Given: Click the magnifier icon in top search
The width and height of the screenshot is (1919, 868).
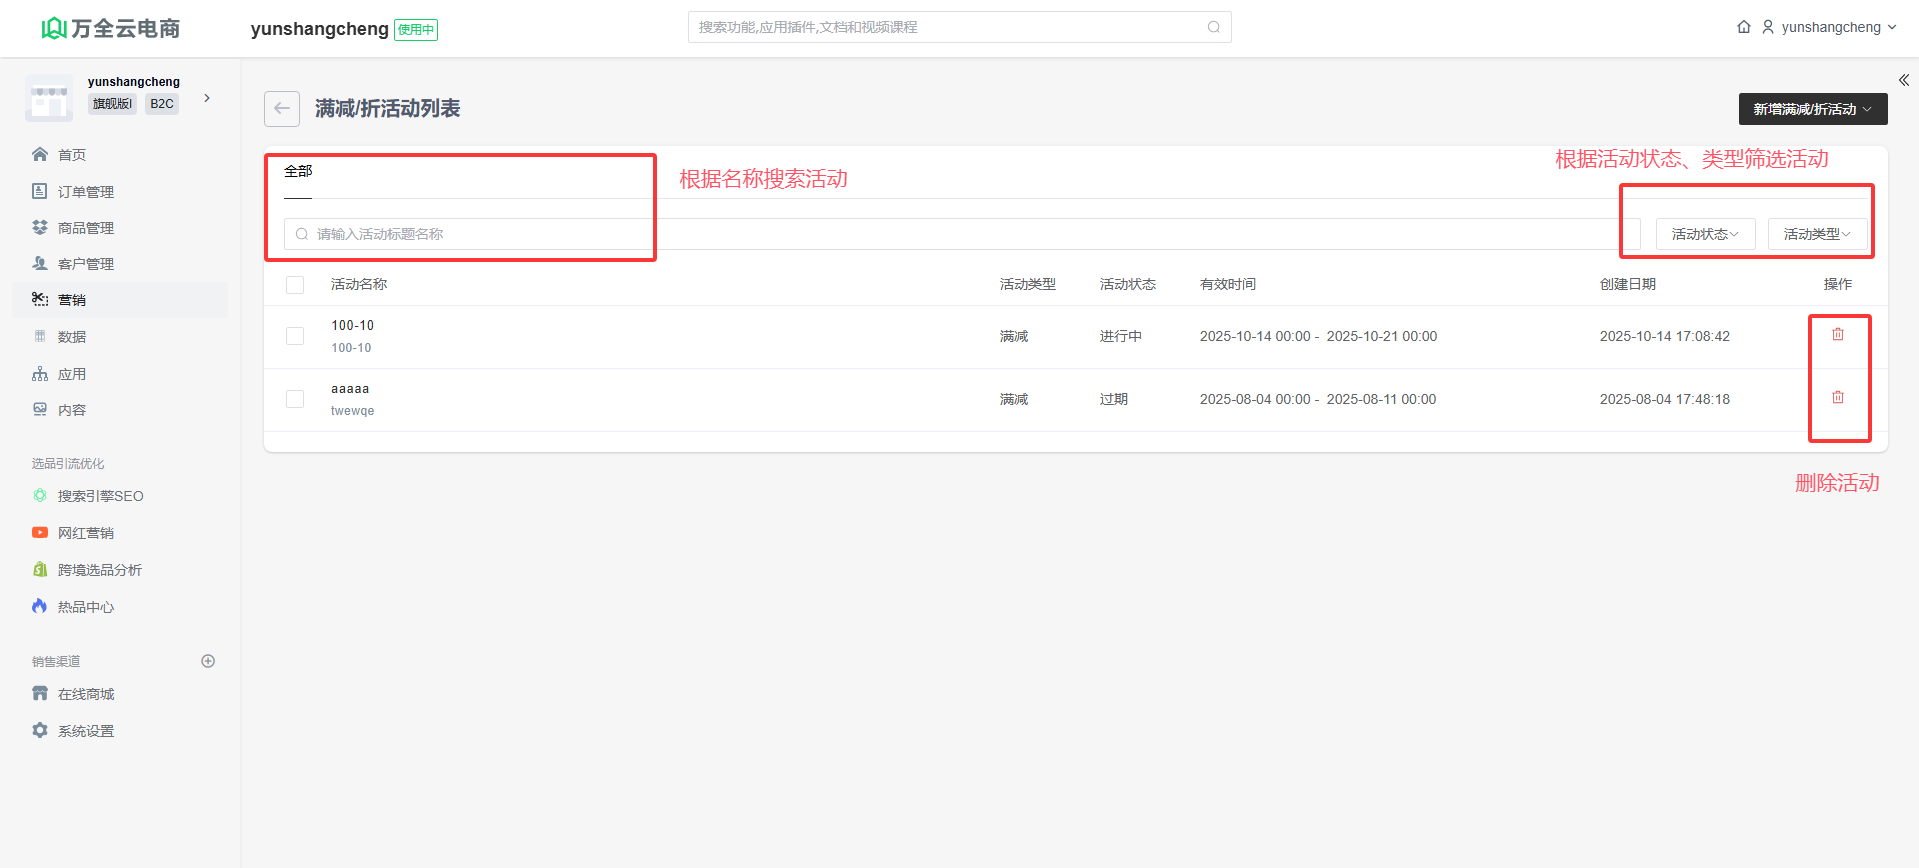Looking at the screenshot, I should click(x=1213, y=27).
